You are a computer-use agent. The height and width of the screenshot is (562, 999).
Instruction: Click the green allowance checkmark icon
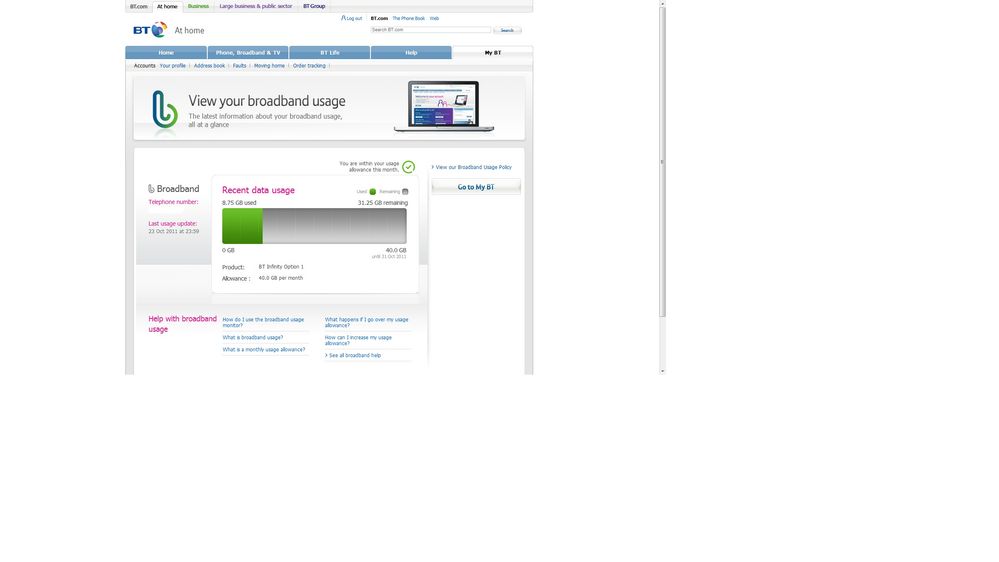408,167
